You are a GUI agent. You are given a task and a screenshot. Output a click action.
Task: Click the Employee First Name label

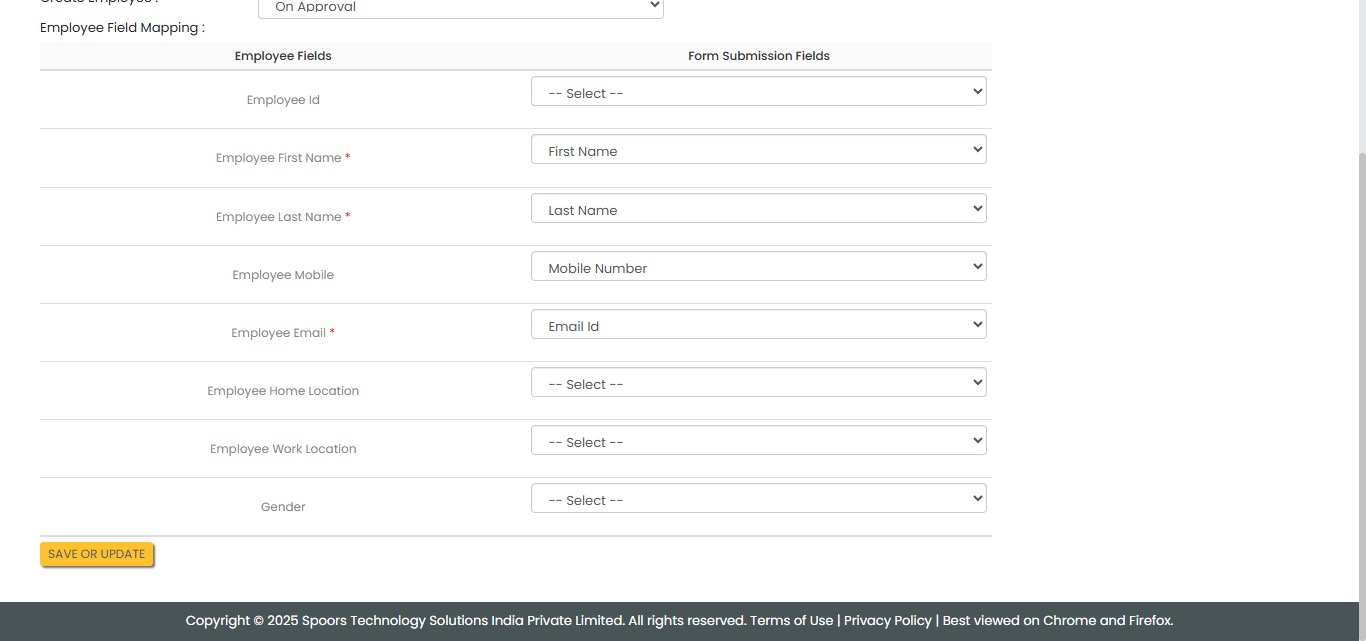point(278,158)
